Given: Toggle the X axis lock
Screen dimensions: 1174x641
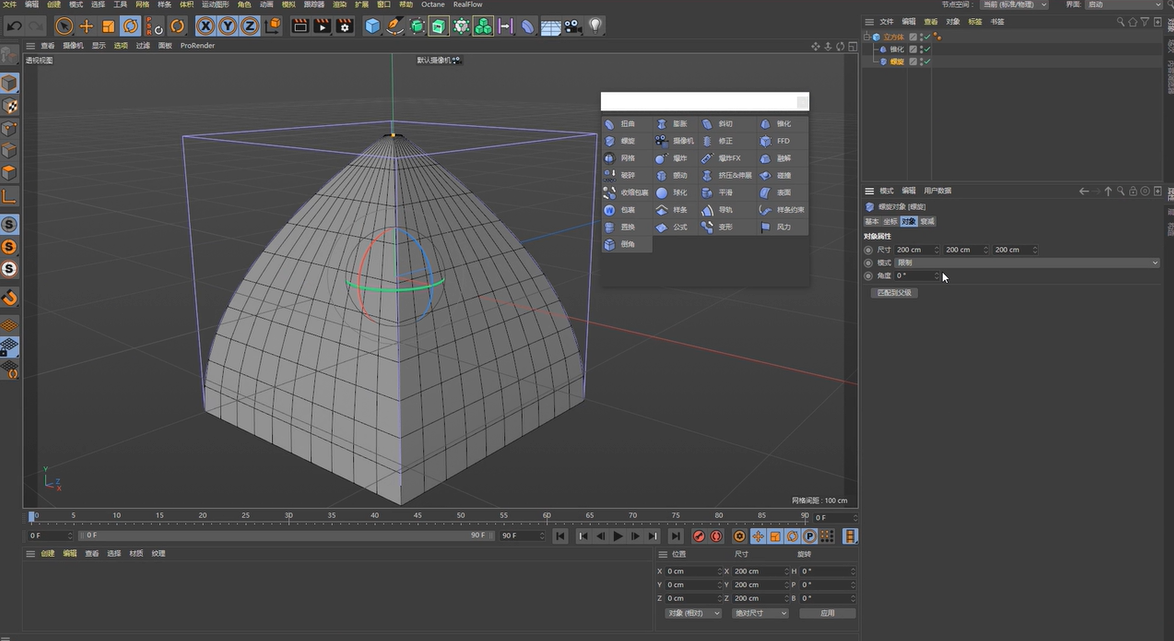Looking at the screenshot, I should point(205,26).
